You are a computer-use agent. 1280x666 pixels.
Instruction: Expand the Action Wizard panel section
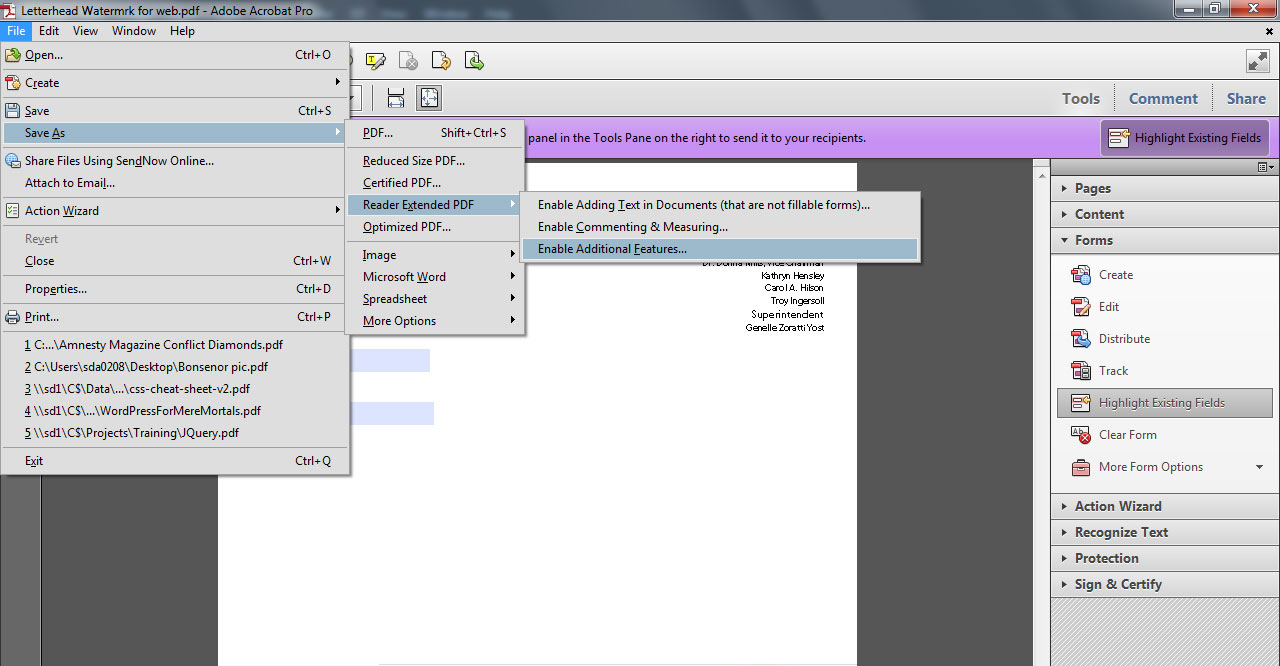coord(1164,506)
